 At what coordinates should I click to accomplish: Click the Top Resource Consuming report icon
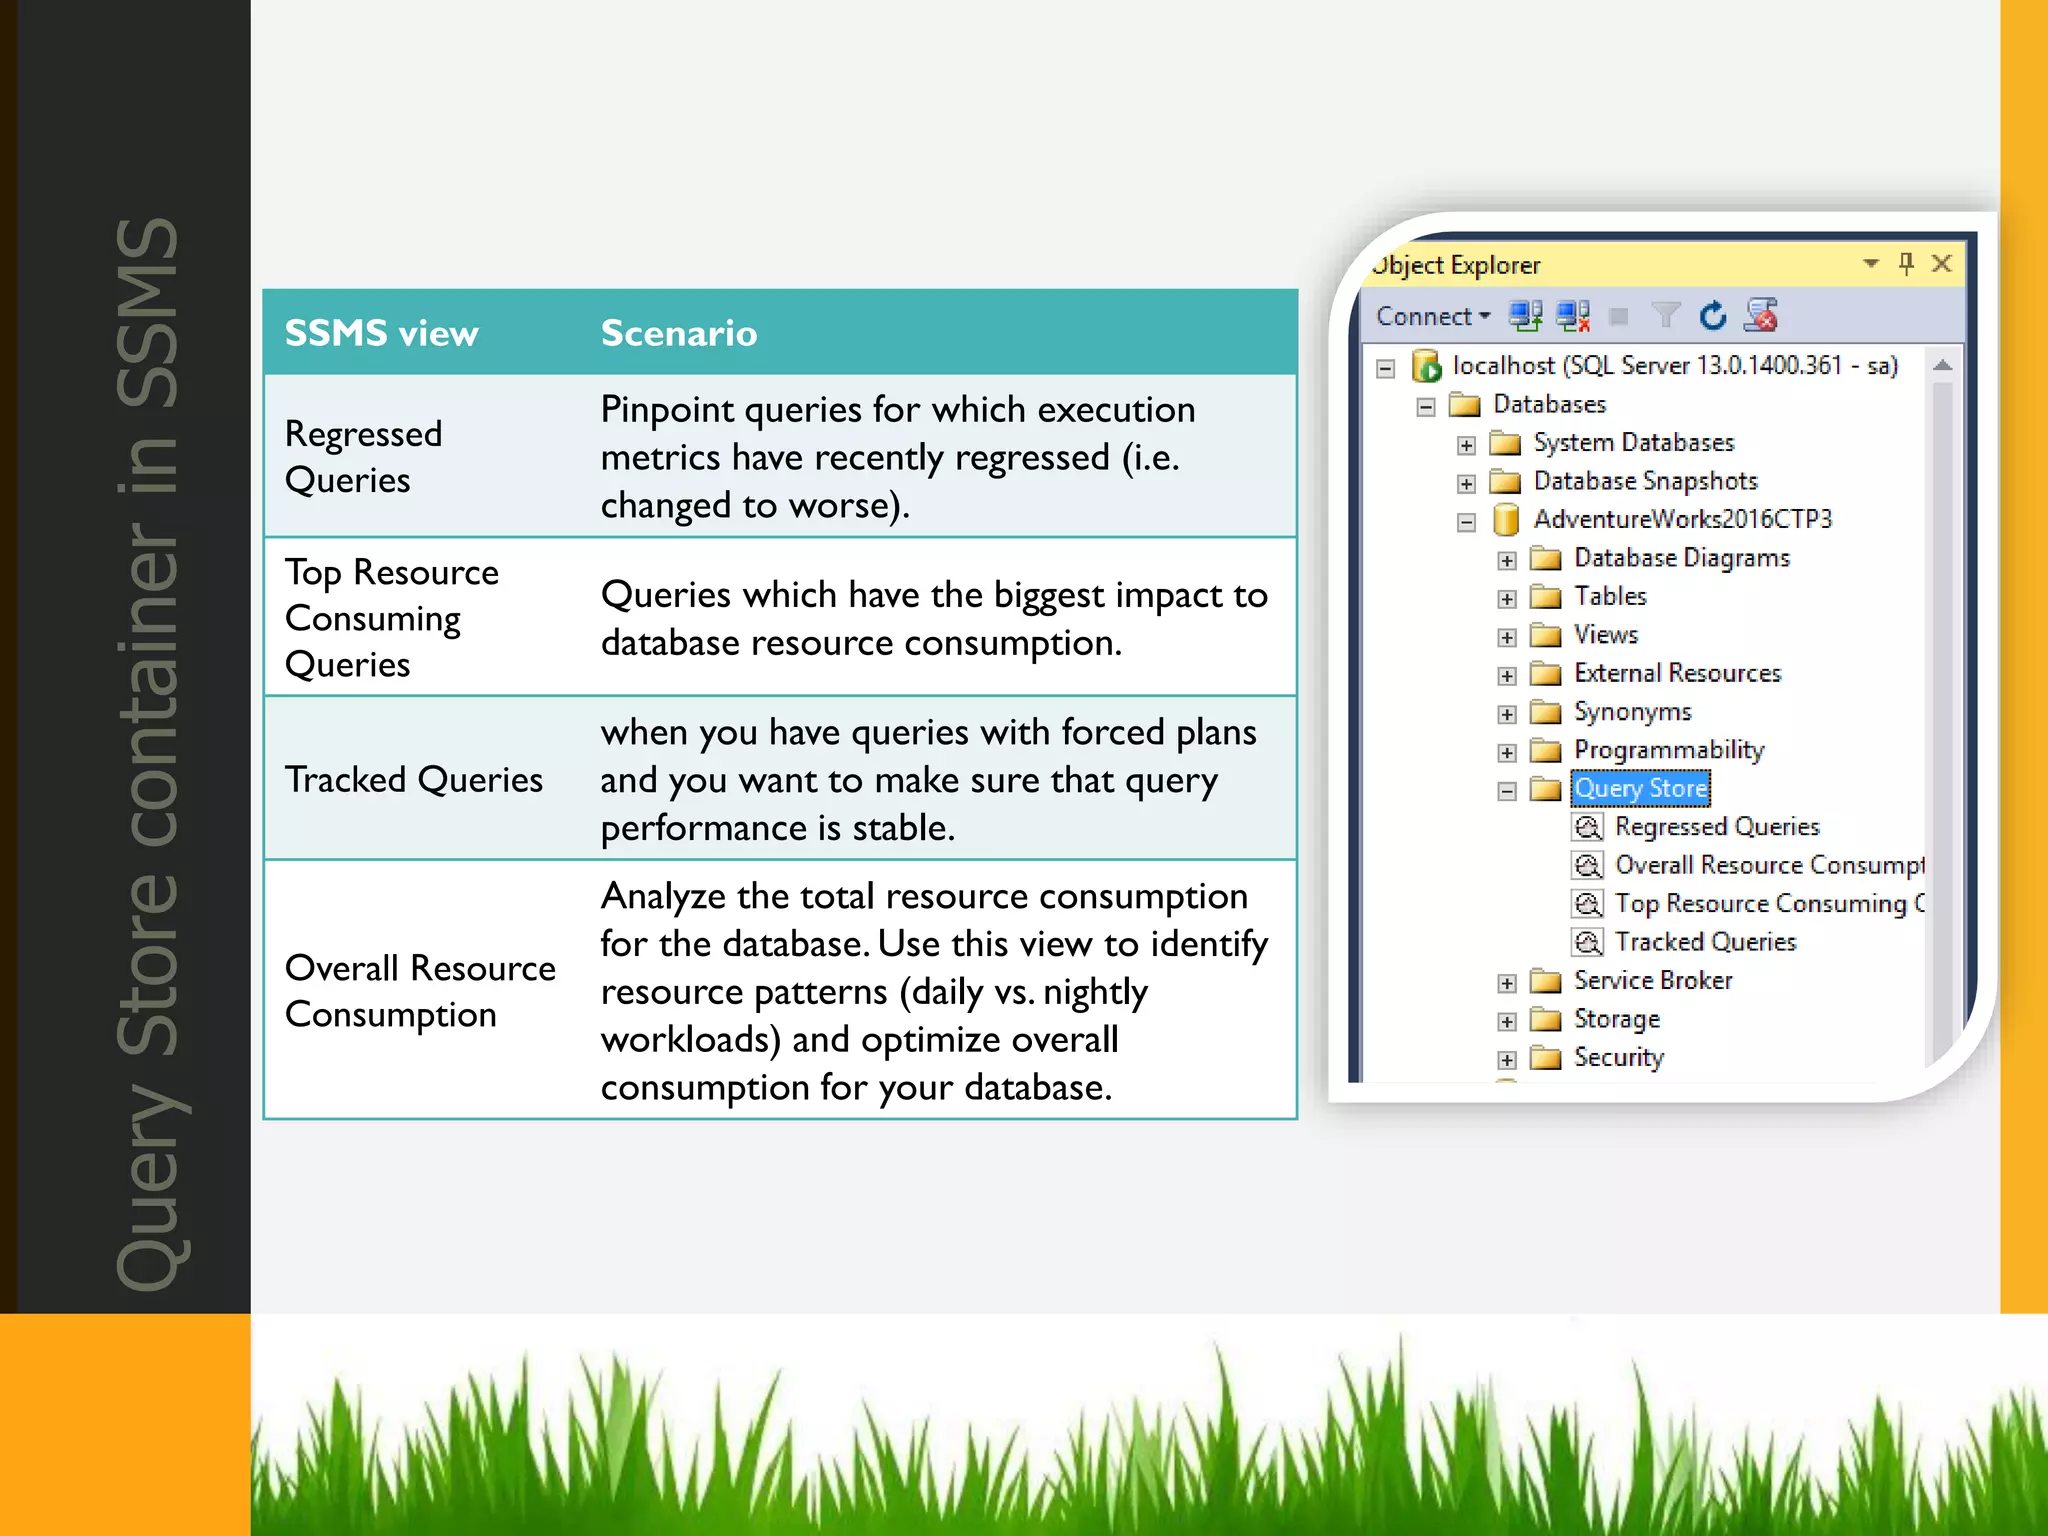[1587, 904]
